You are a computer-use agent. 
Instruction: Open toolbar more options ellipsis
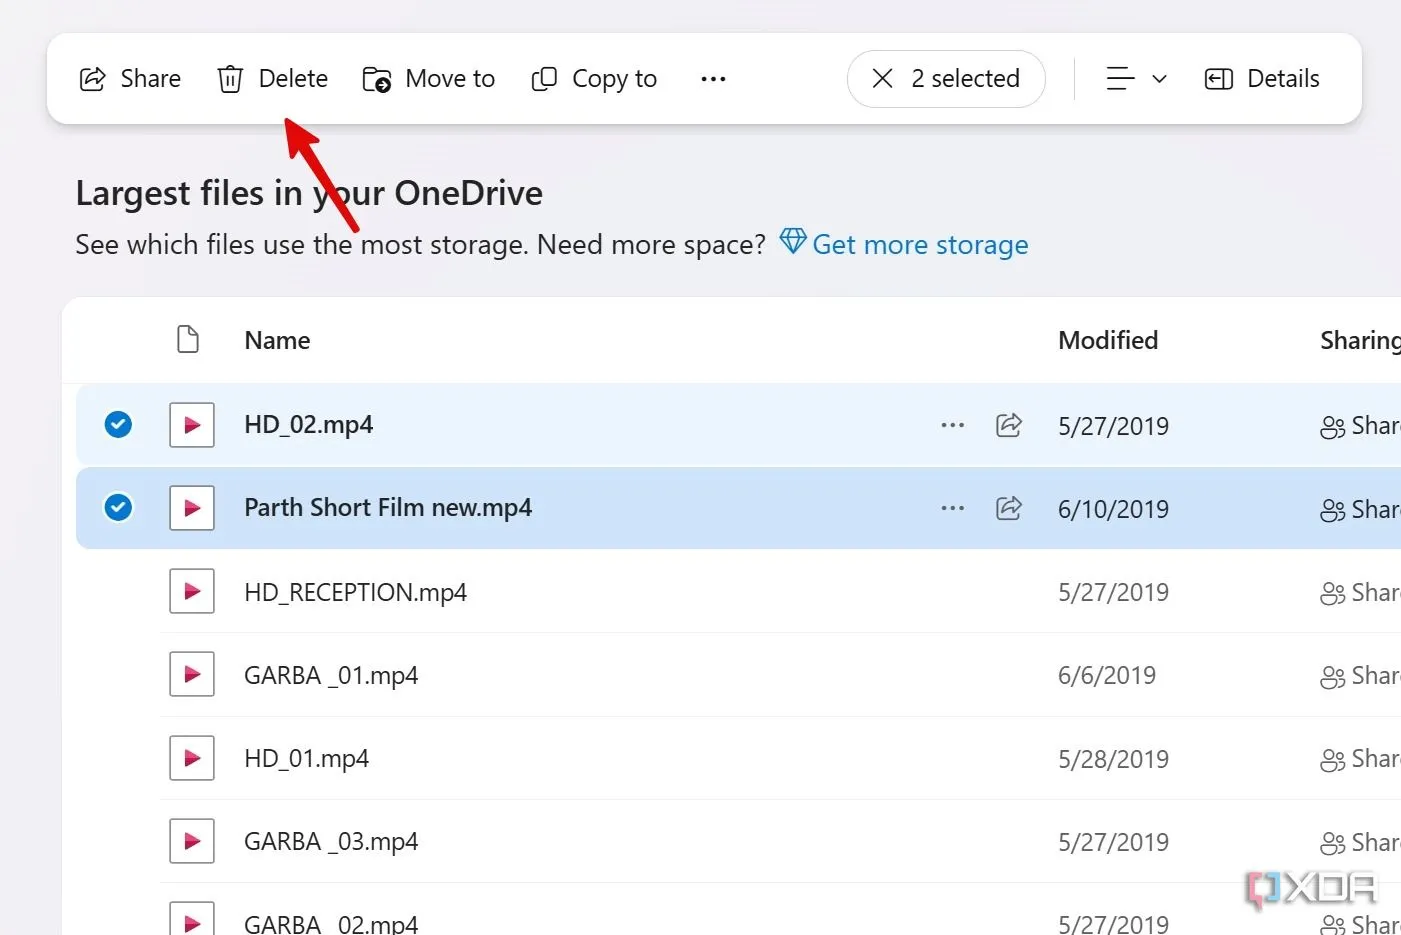[713, 79]
